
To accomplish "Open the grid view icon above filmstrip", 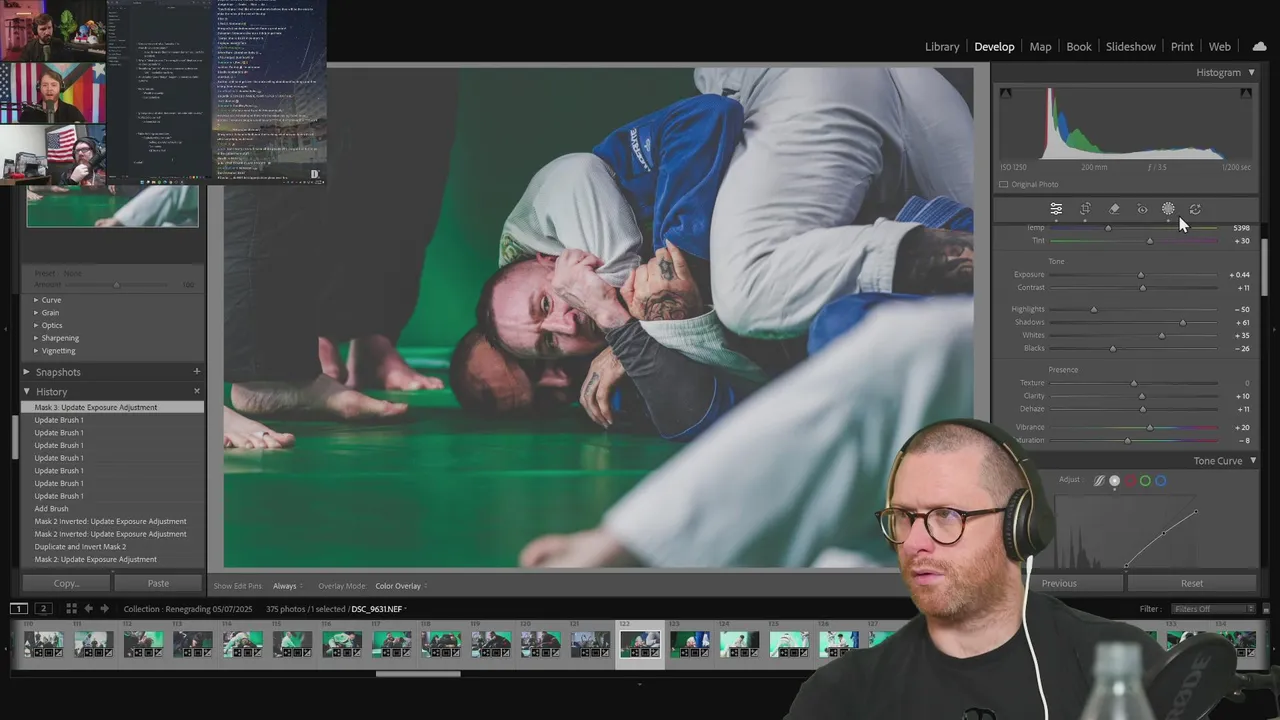I will click(x=71, y=608).
